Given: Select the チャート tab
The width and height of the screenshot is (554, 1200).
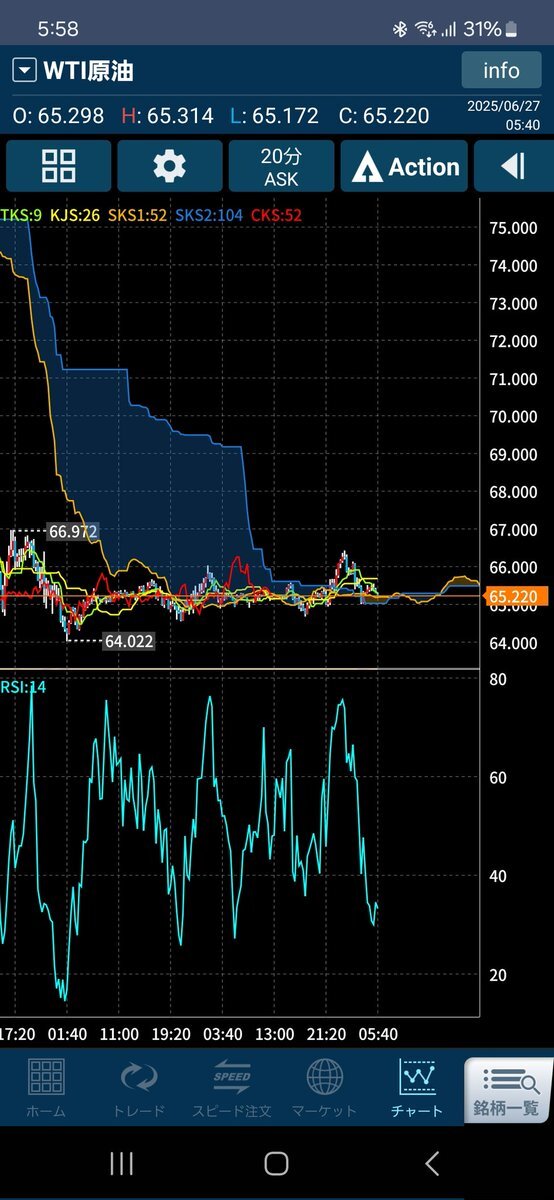Looking at the screenshot, I should (x=417, y=1088).
